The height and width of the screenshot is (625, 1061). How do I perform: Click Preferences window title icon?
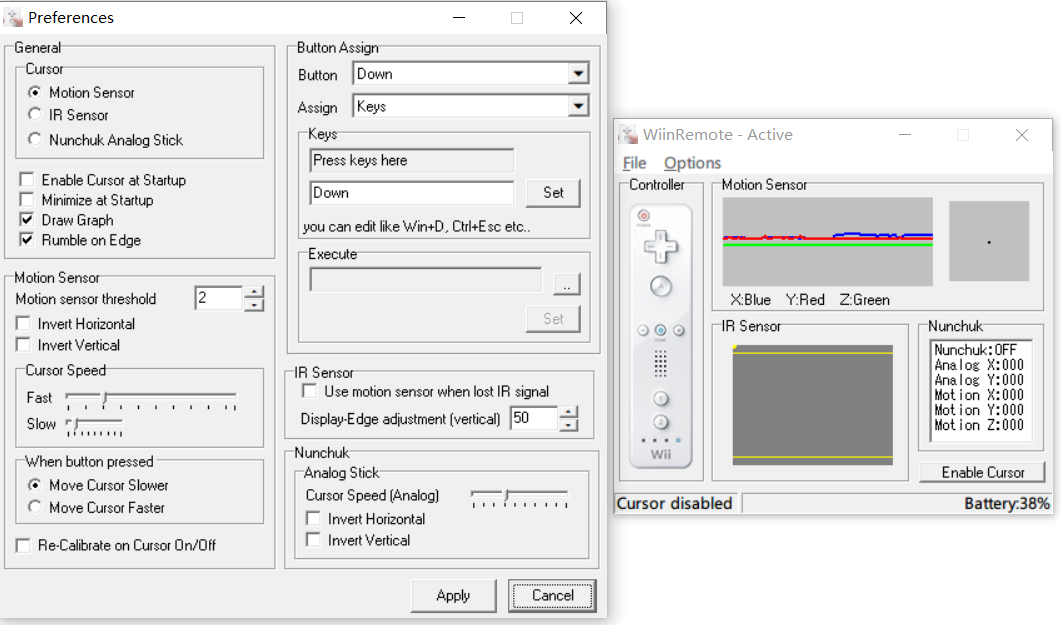[x=13, y=17]
